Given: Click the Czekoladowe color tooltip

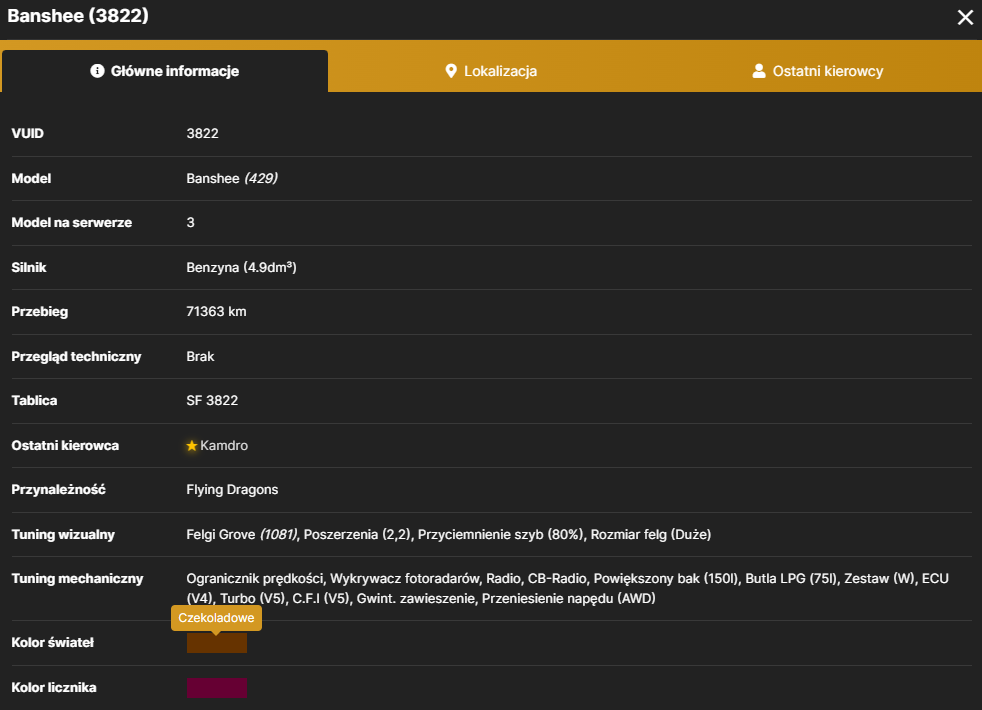Looking at the screenshot, I should pyautogui.click(x=216, y=618).
